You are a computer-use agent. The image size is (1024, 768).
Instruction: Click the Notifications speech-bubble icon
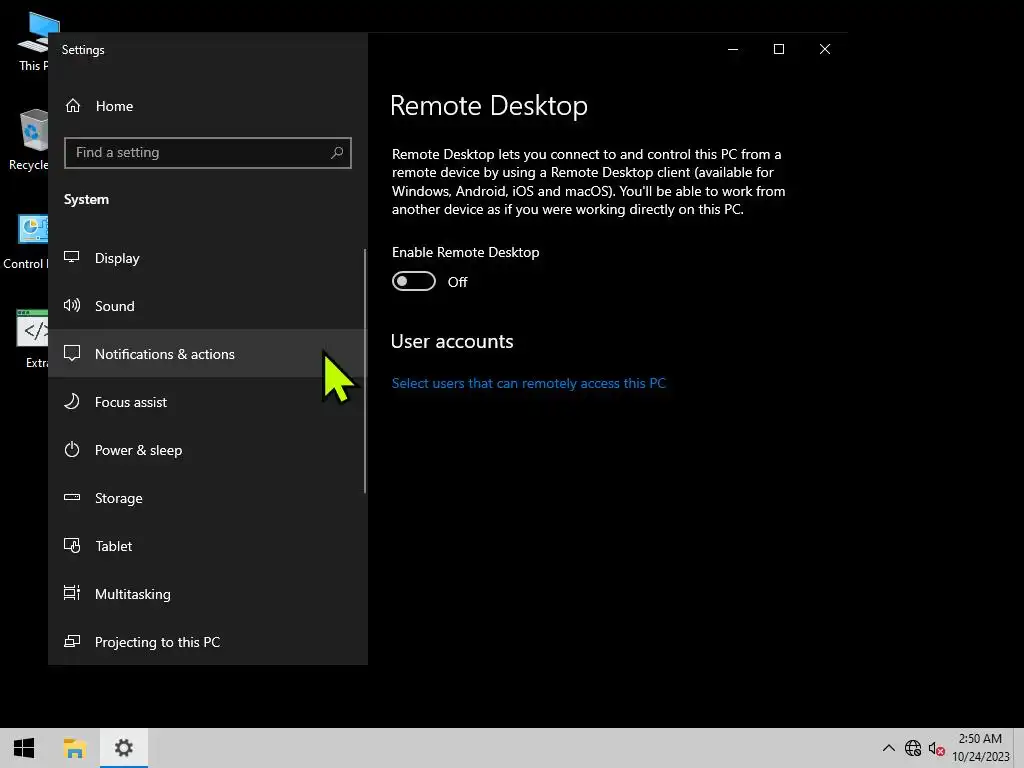click(x=72, y=353)
